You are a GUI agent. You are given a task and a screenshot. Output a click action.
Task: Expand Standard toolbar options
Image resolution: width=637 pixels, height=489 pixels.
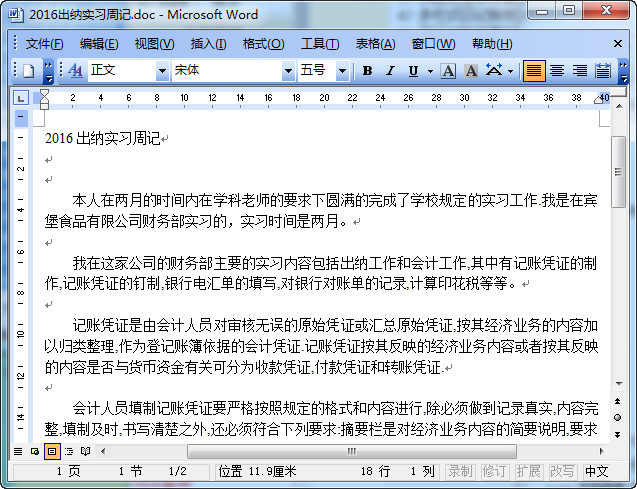48,71
